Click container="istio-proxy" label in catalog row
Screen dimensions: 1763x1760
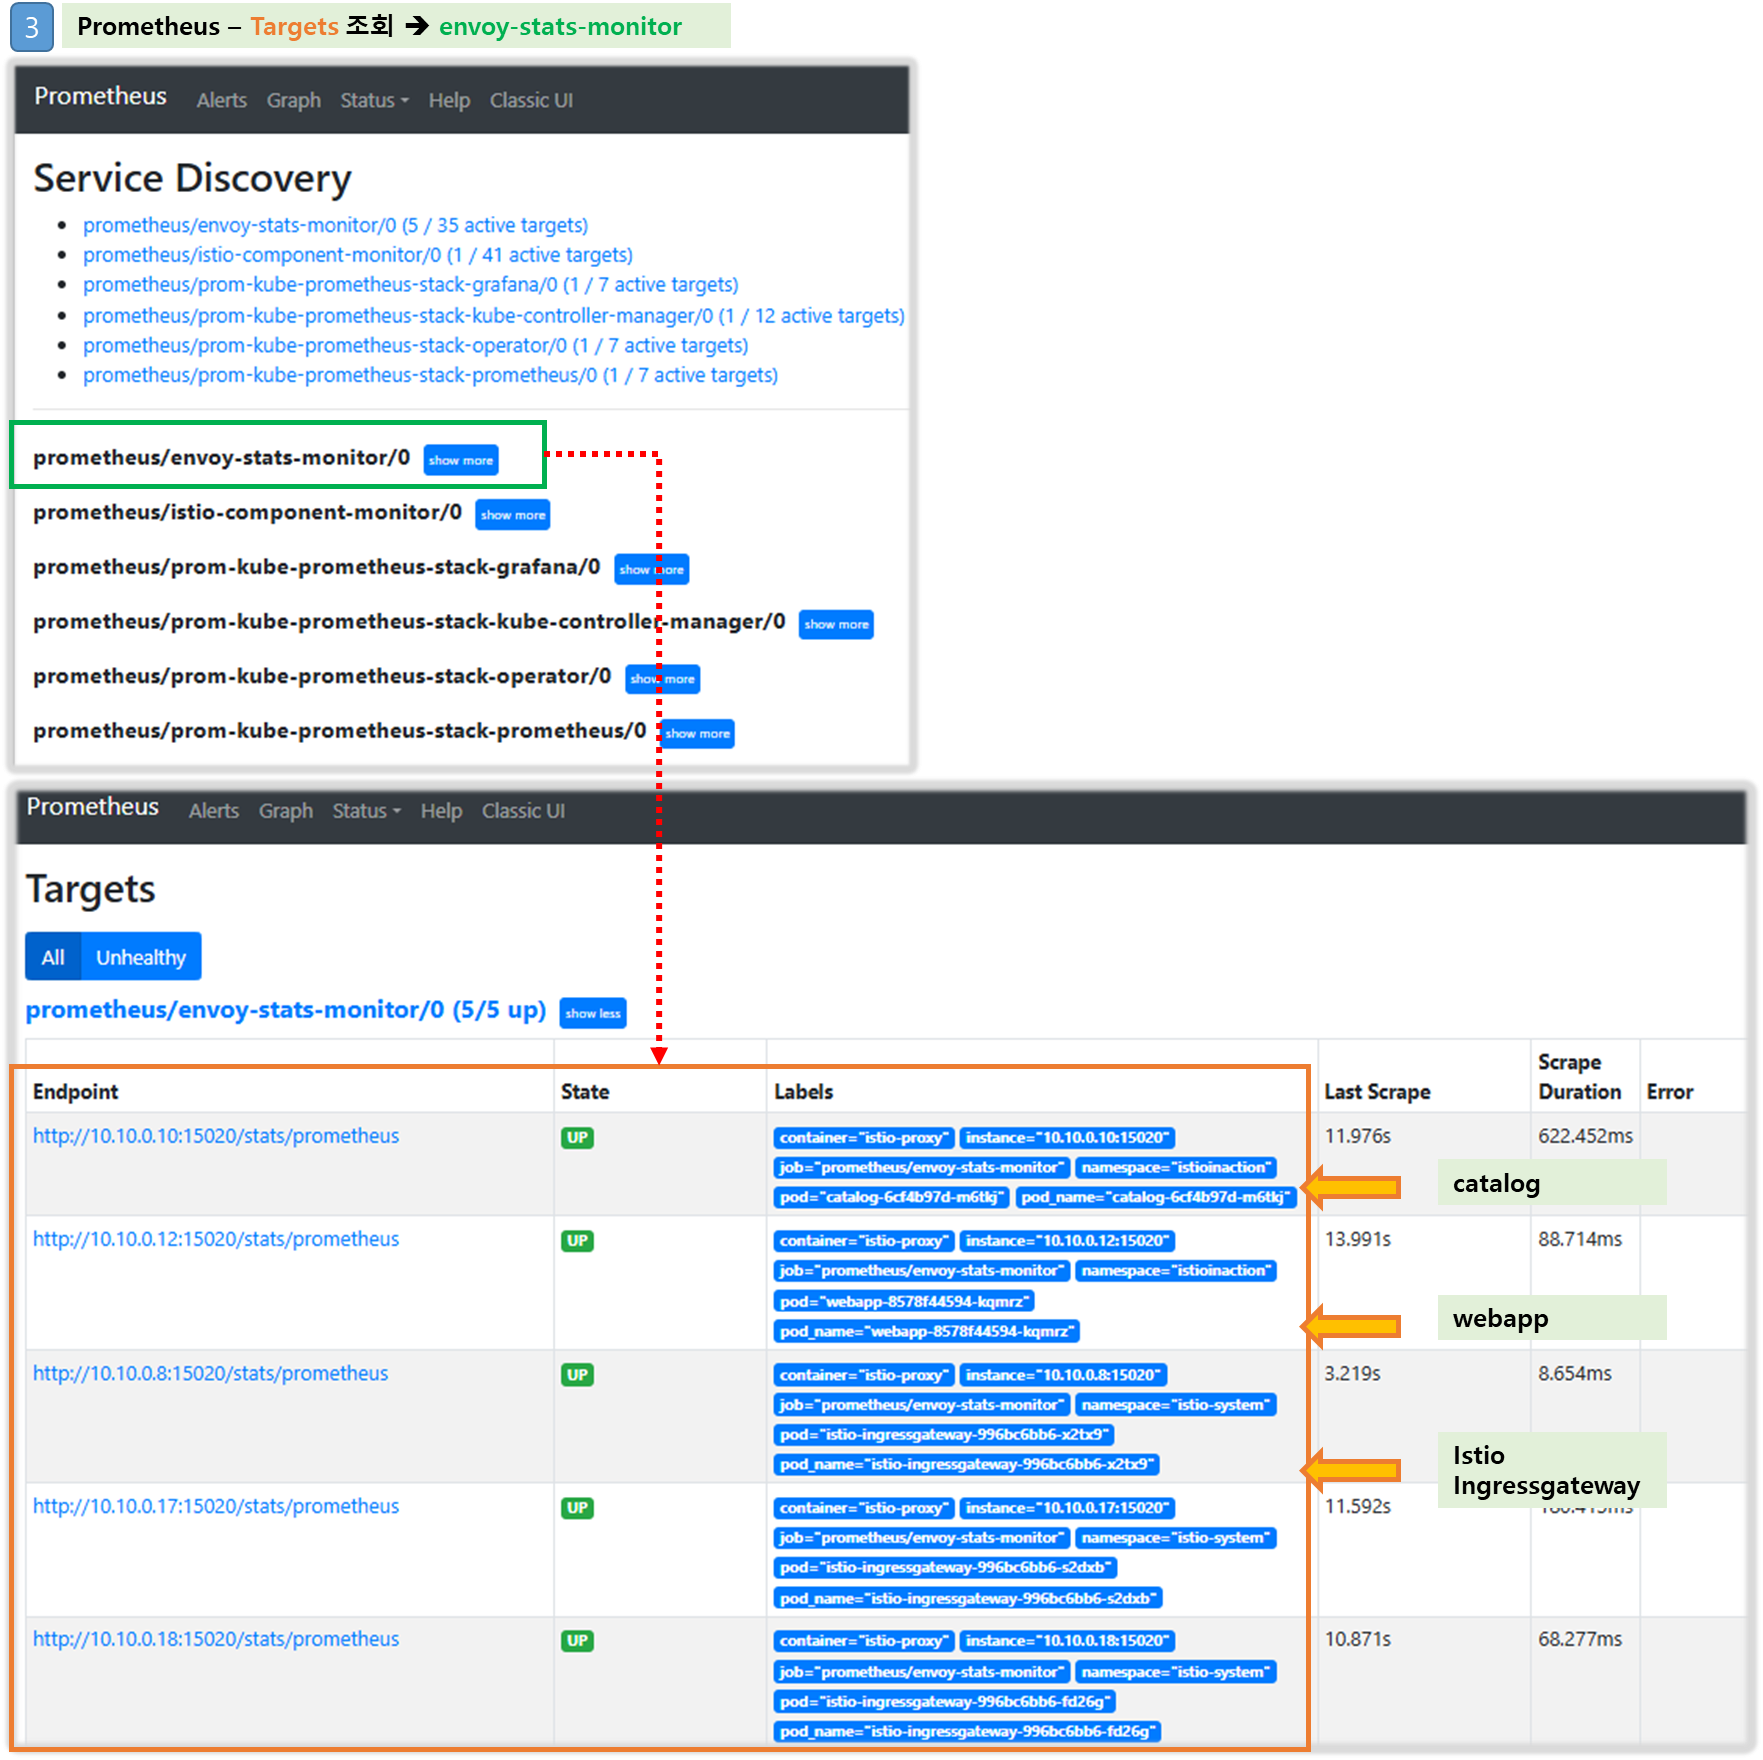tap(864, 1138)
